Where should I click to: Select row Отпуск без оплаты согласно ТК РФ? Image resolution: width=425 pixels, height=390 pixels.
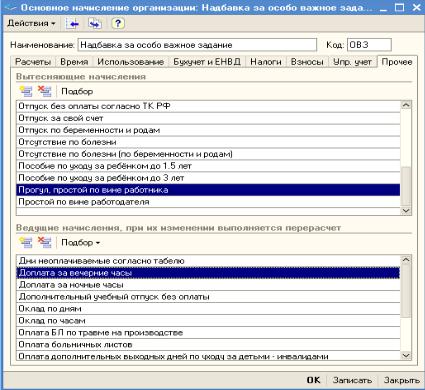(208, 106)
